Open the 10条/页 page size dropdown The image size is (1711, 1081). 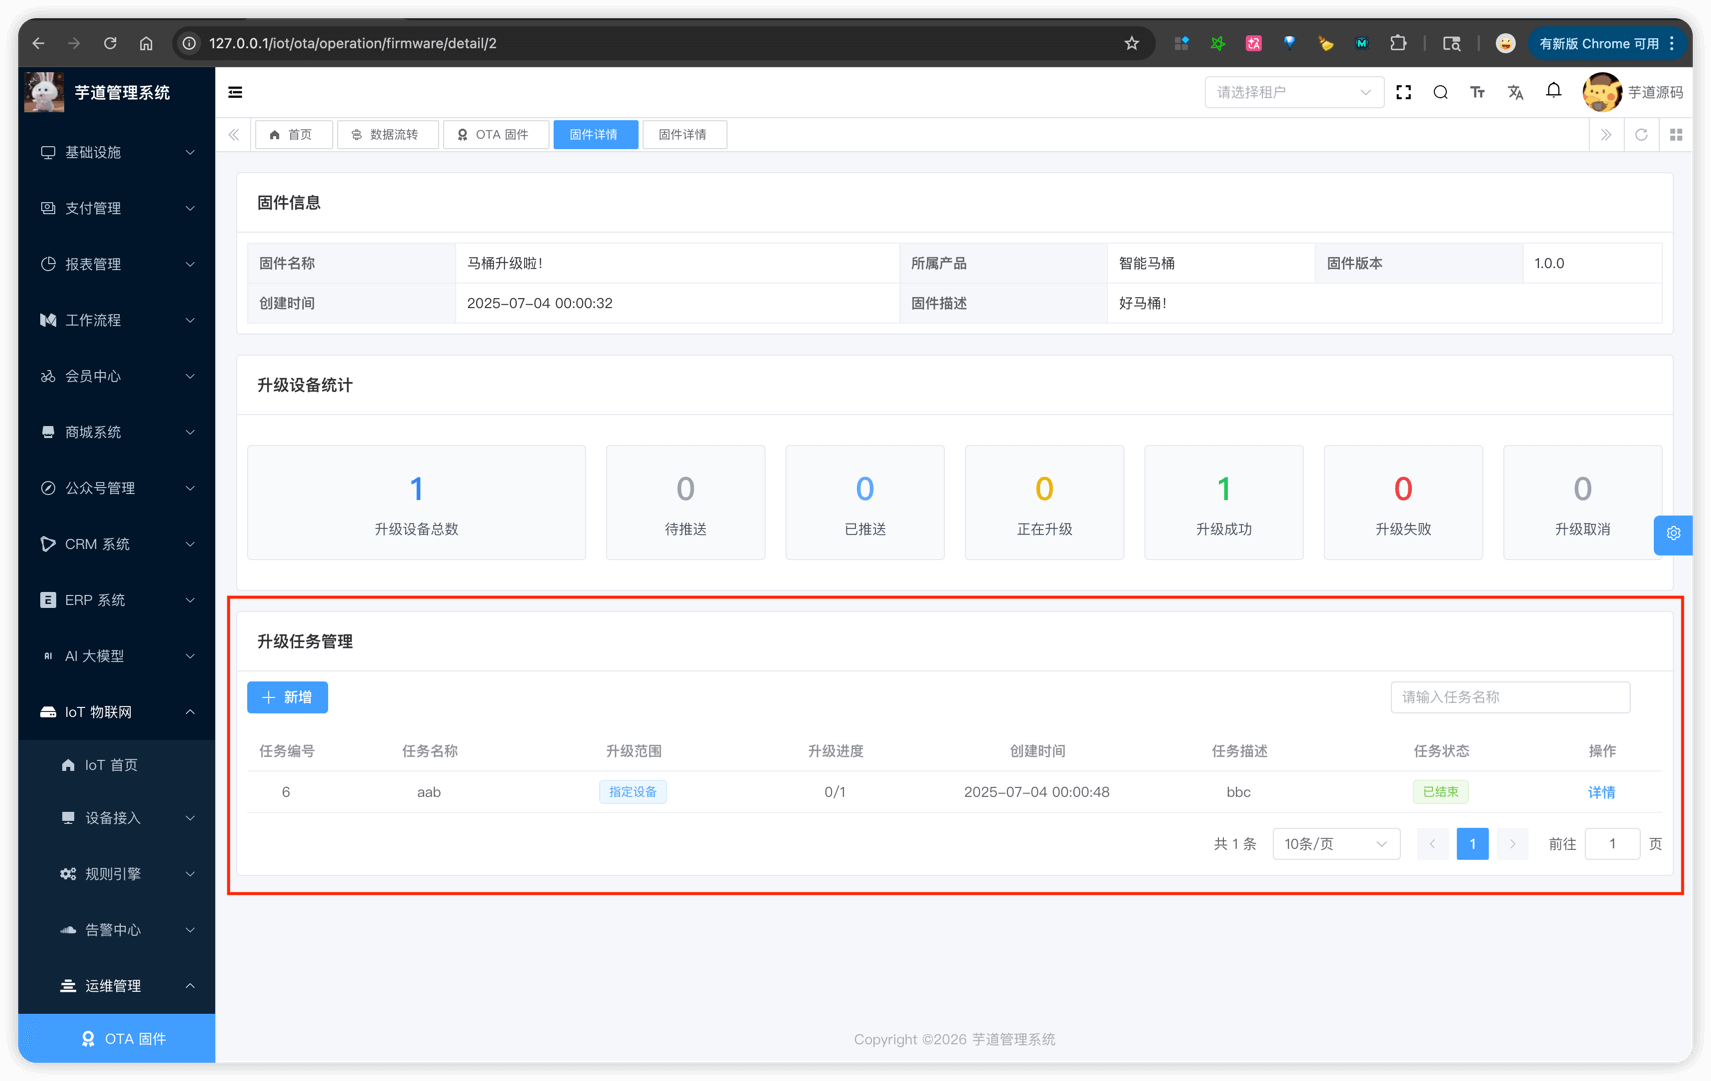coord(1335,844)
